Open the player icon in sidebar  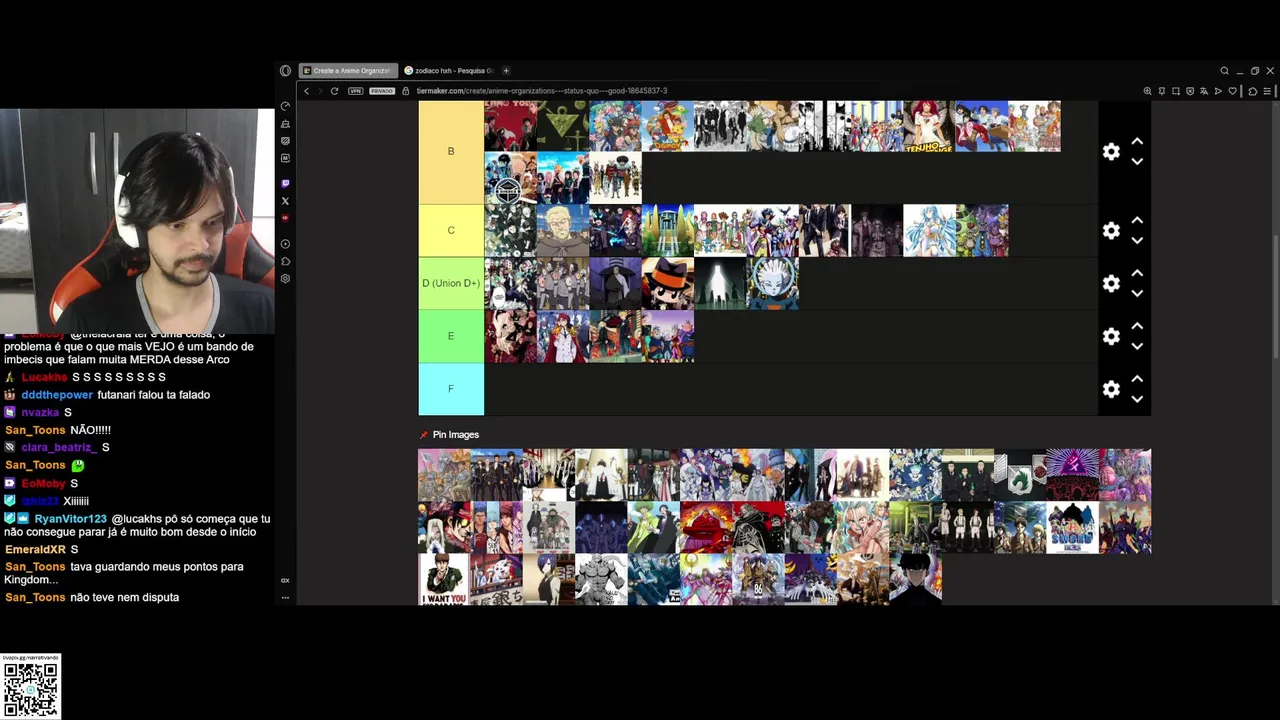pos(285,244)
